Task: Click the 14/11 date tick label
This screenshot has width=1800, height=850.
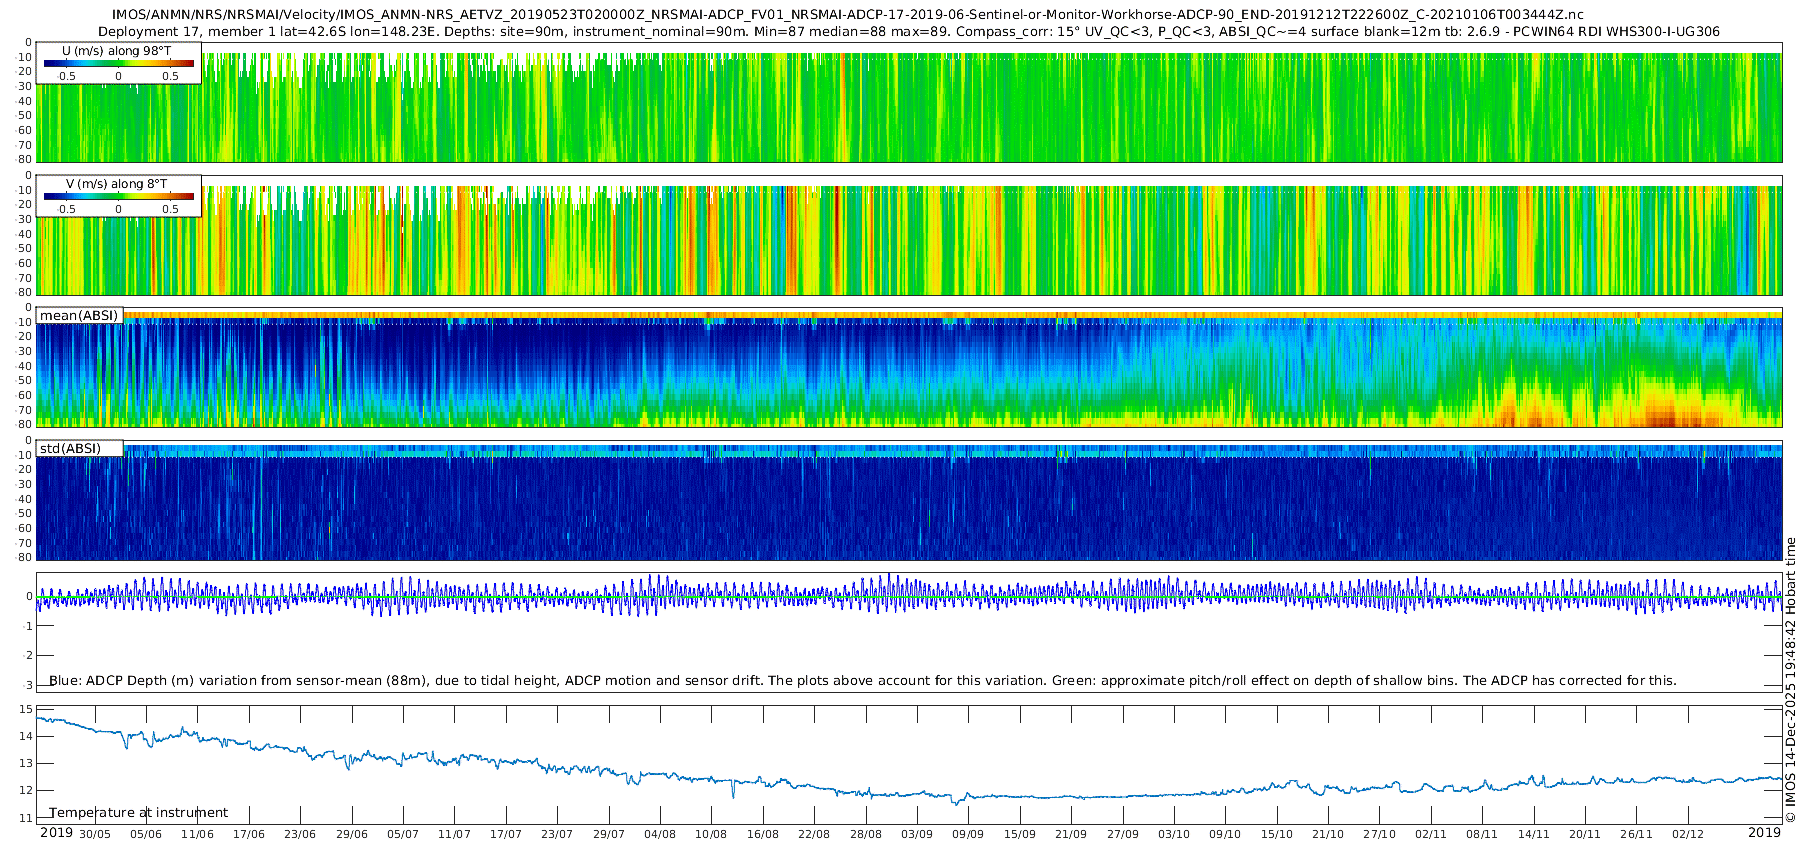Action: coord(1534,834)
